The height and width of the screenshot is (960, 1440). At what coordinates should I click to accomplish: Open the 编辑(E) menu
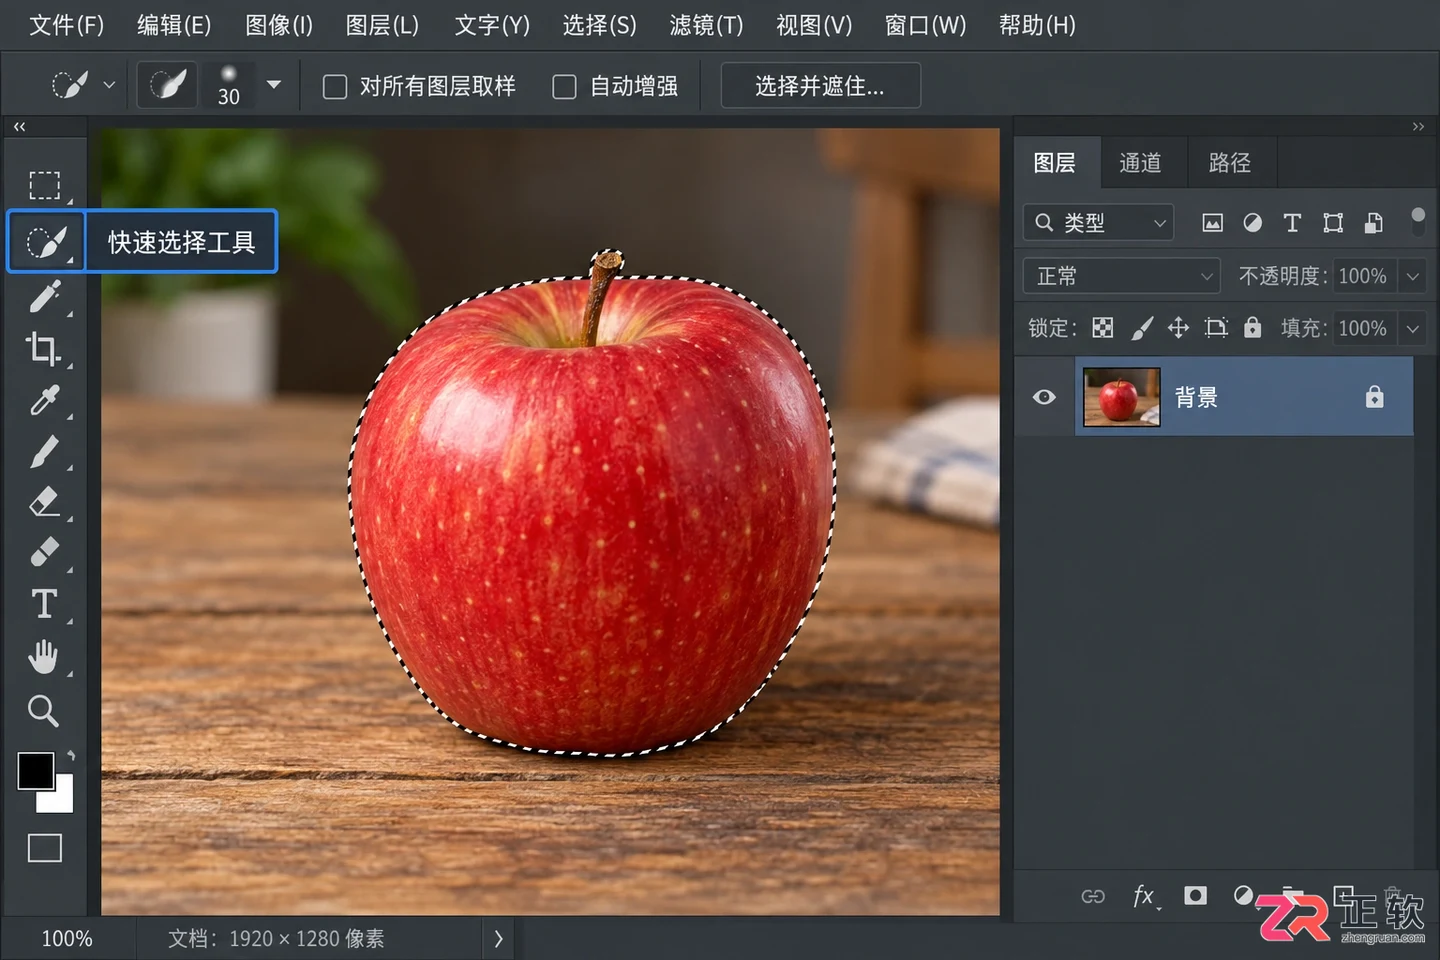(174, 25)
